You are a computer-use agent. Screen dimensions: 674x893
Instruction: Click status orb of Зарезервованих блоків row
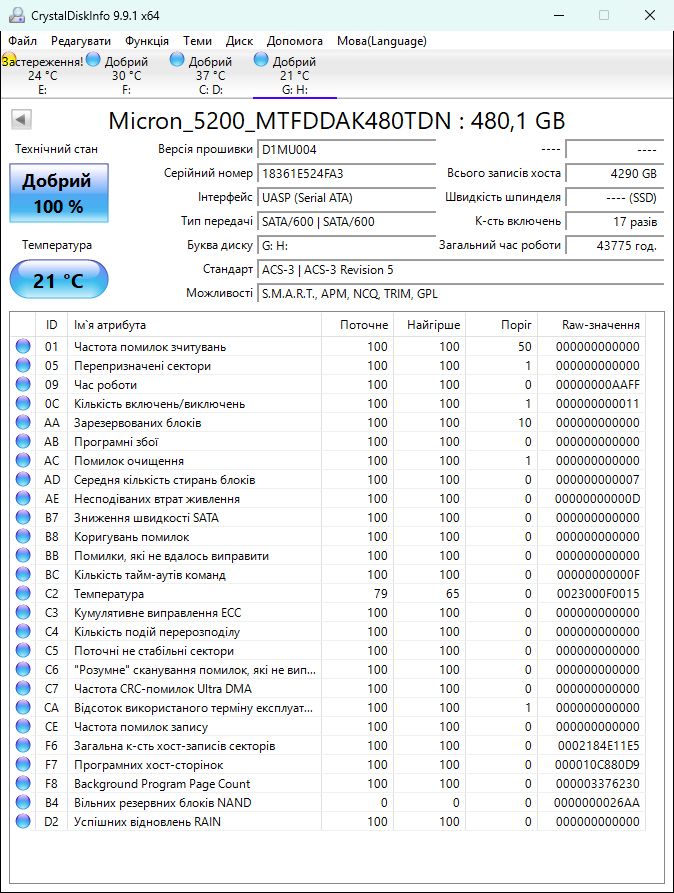(23, 423)
